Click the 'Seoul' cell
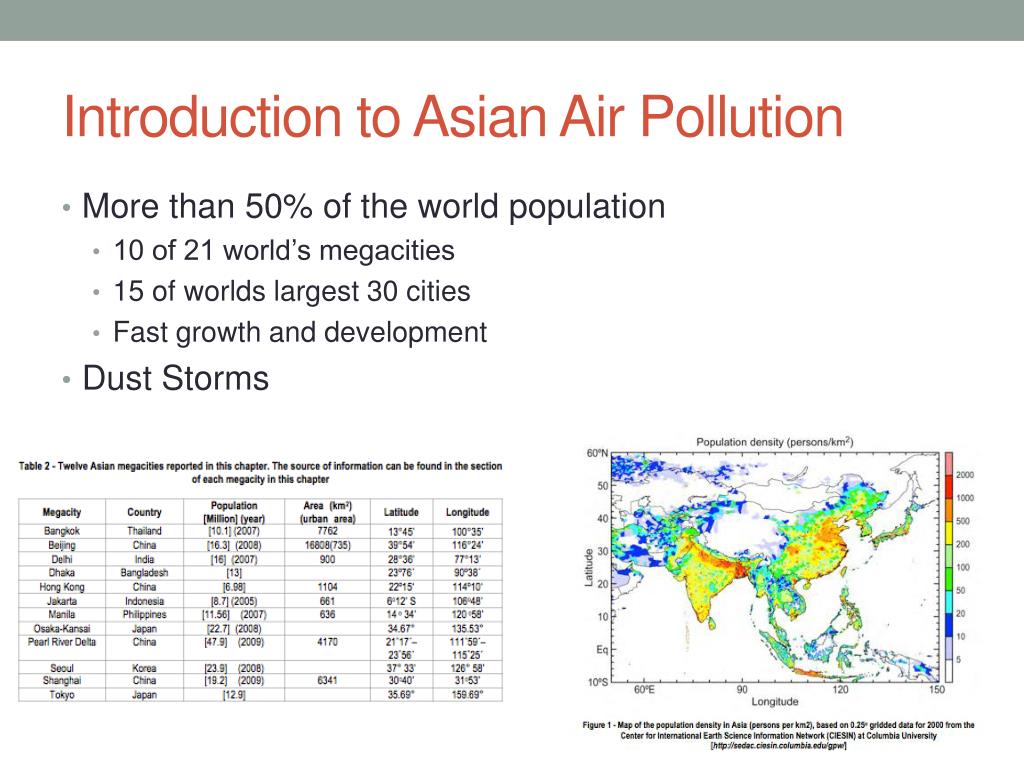This screenshot has width=1024, height=768. point(62,668)
